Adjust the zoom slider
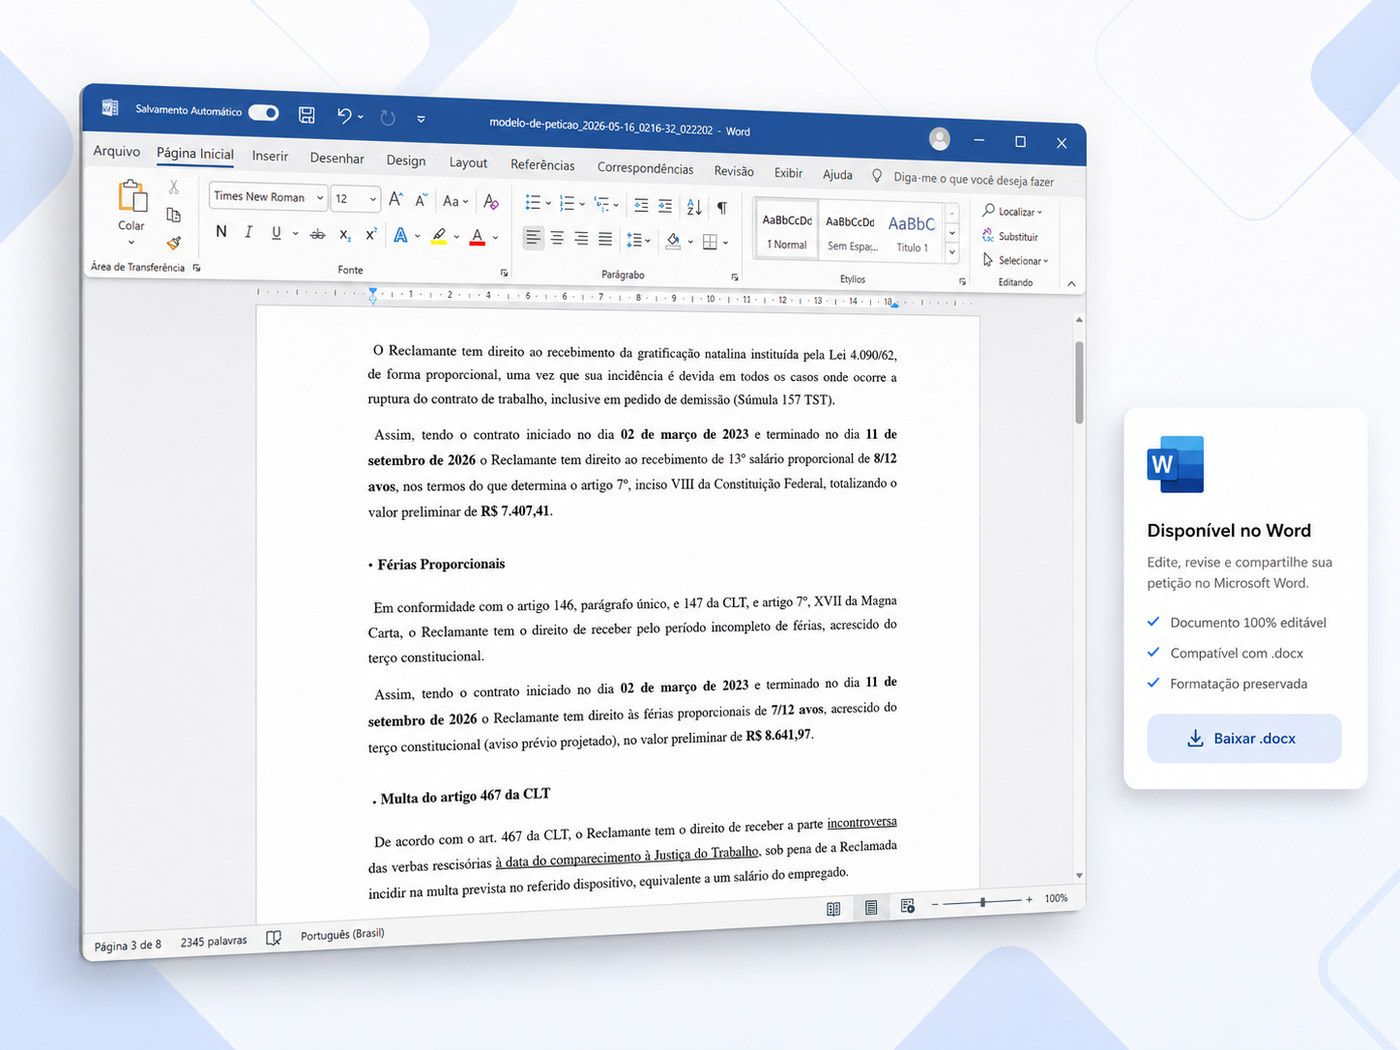The image size is (1400, 1050). pyautogui.click(x=983, y=902)
